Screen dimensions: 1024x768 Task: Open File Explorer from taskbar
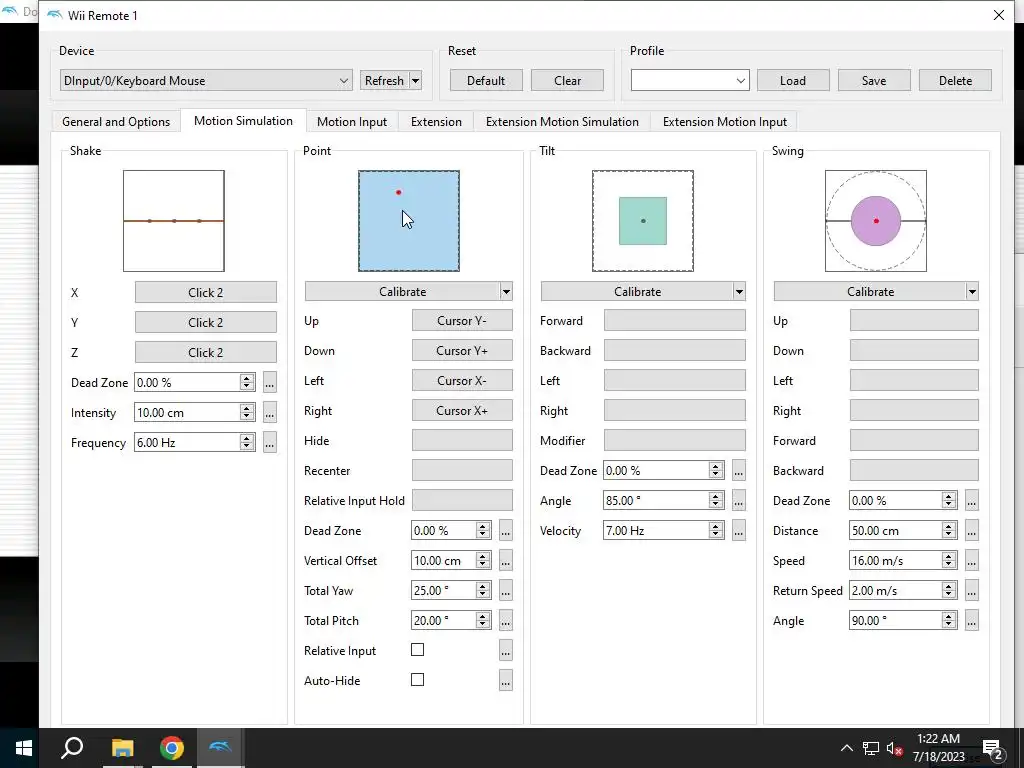[x=122, y=748]
